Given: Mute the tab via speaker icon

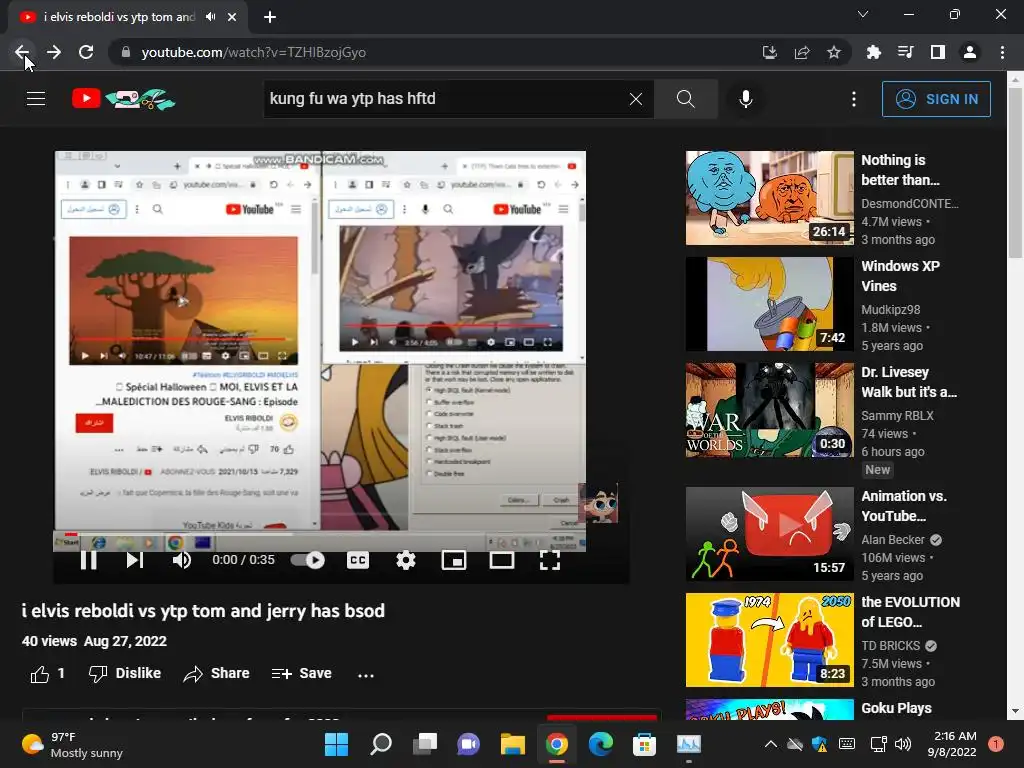Looking at the screenshot, I should [210, 17].
